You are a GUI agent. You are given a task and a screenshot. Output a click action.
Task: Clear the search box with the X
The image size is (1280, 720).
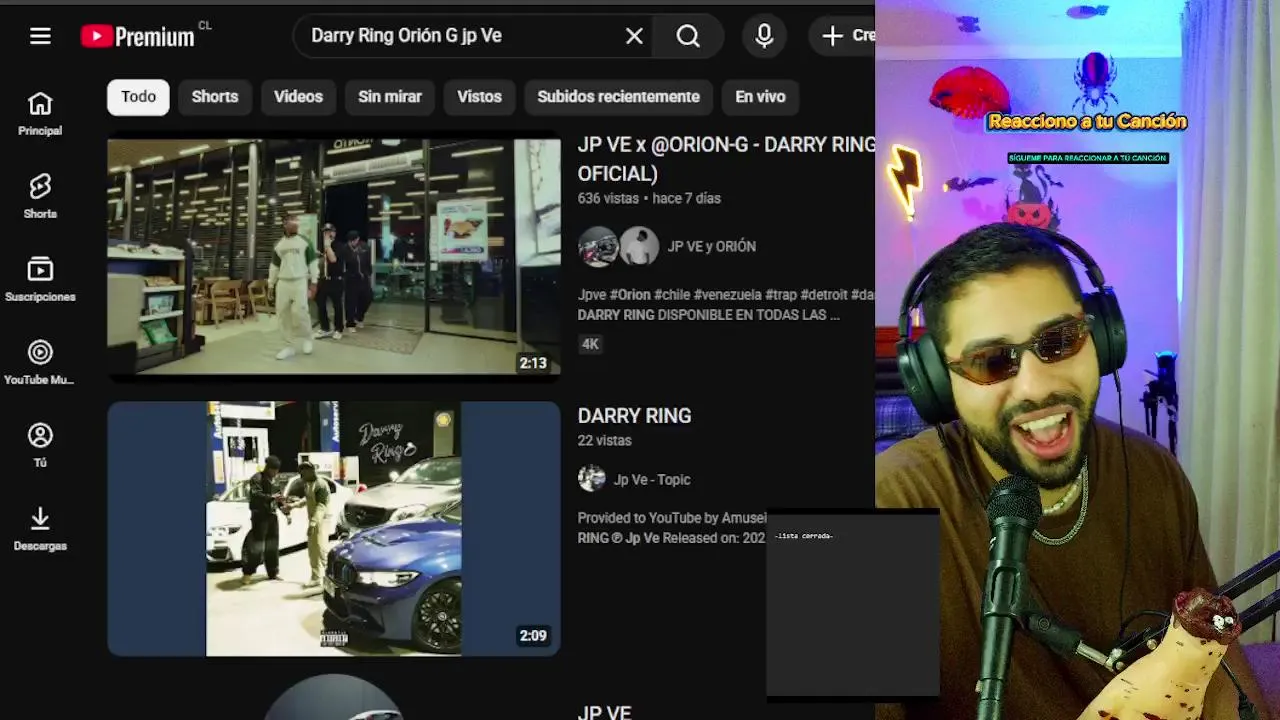(x=634, y=36)
